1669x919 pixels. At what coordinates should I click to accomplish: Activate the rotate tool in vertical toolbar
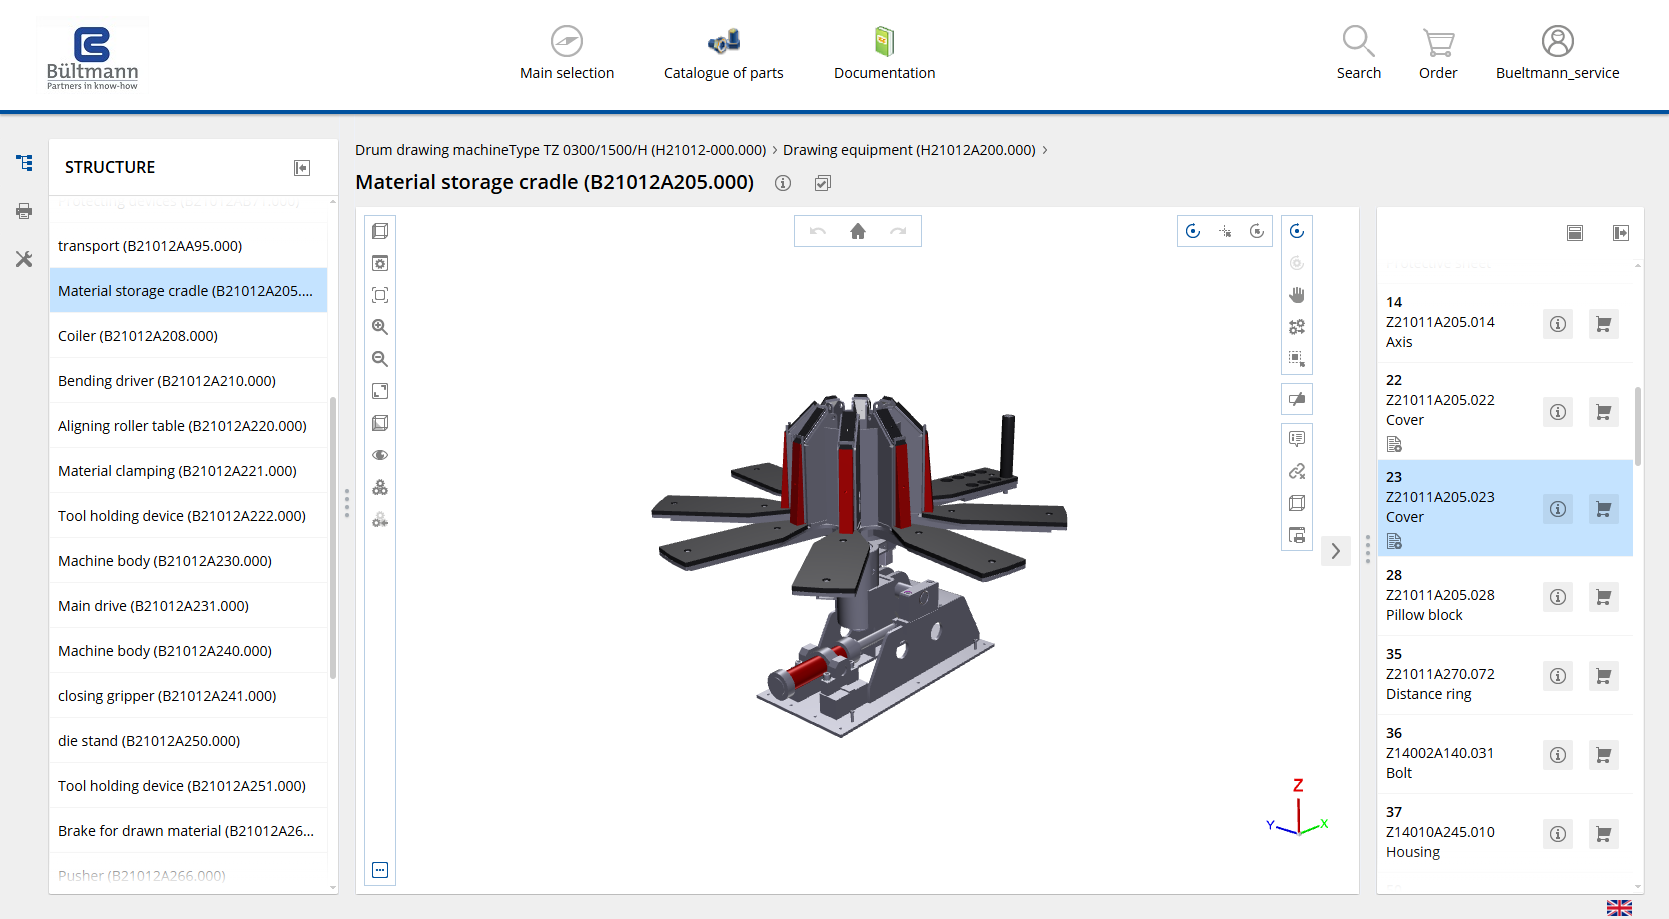pyautogui.click(x=1297, y=231)
